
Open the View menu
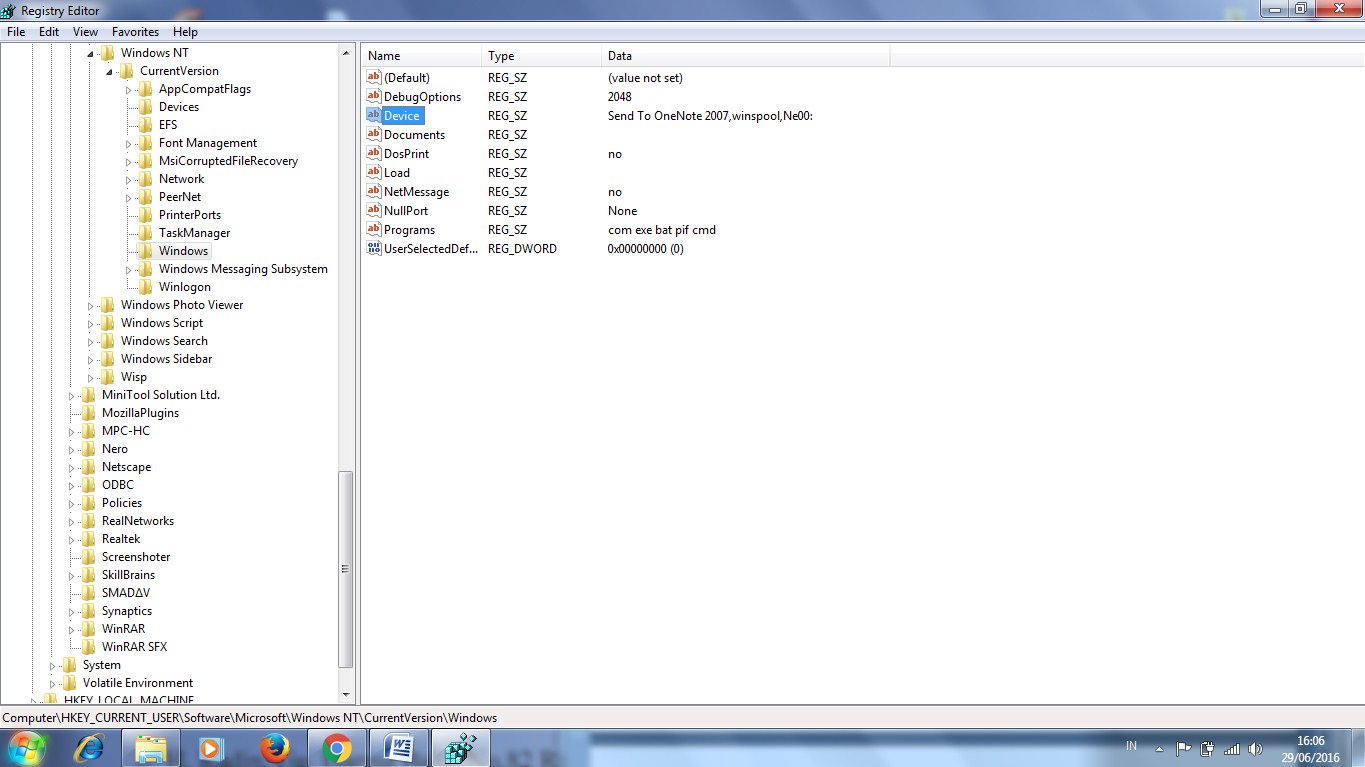(x=85, y=32)
